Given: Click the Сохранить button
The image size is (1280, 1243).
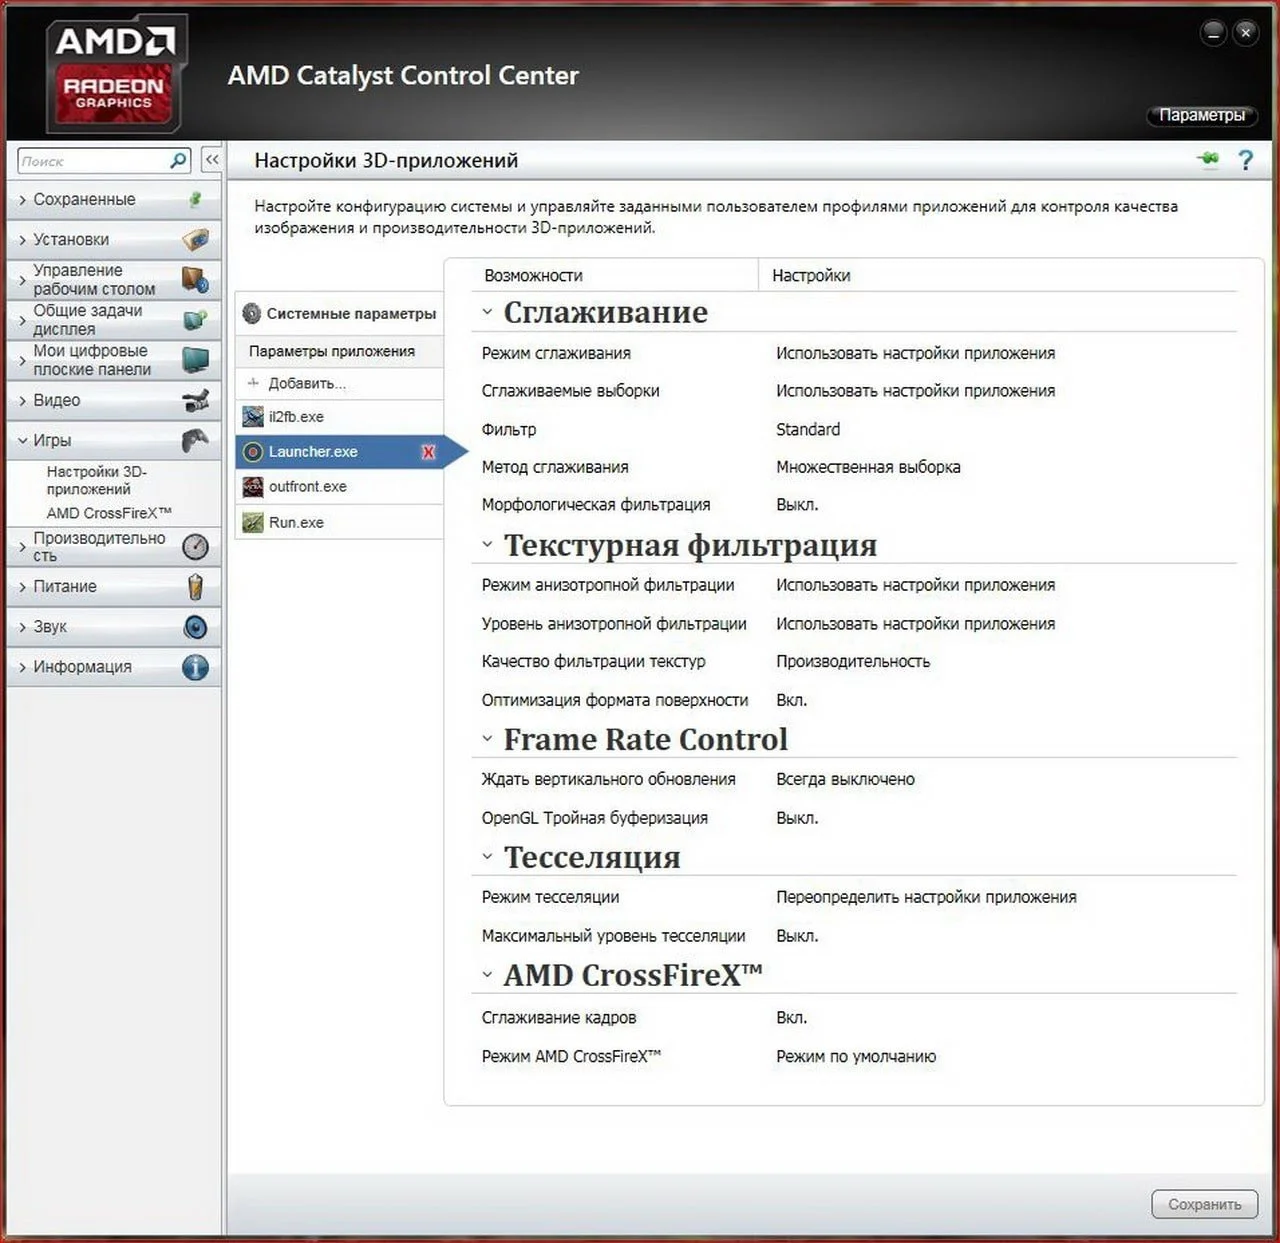Looking at the screenshot, I should click(x=1204, y=1204).
